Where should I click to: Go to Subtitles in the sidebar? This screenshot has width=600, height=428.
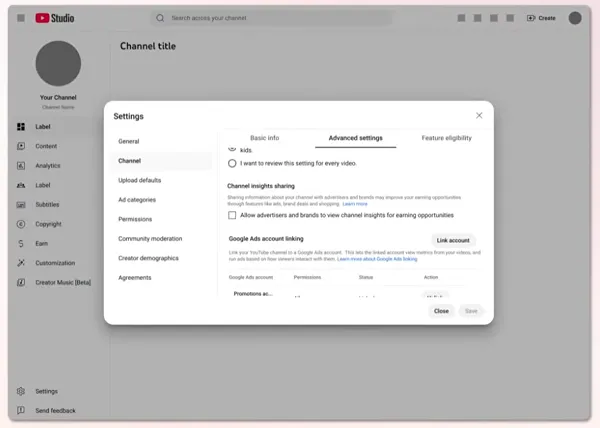(47, 205)
